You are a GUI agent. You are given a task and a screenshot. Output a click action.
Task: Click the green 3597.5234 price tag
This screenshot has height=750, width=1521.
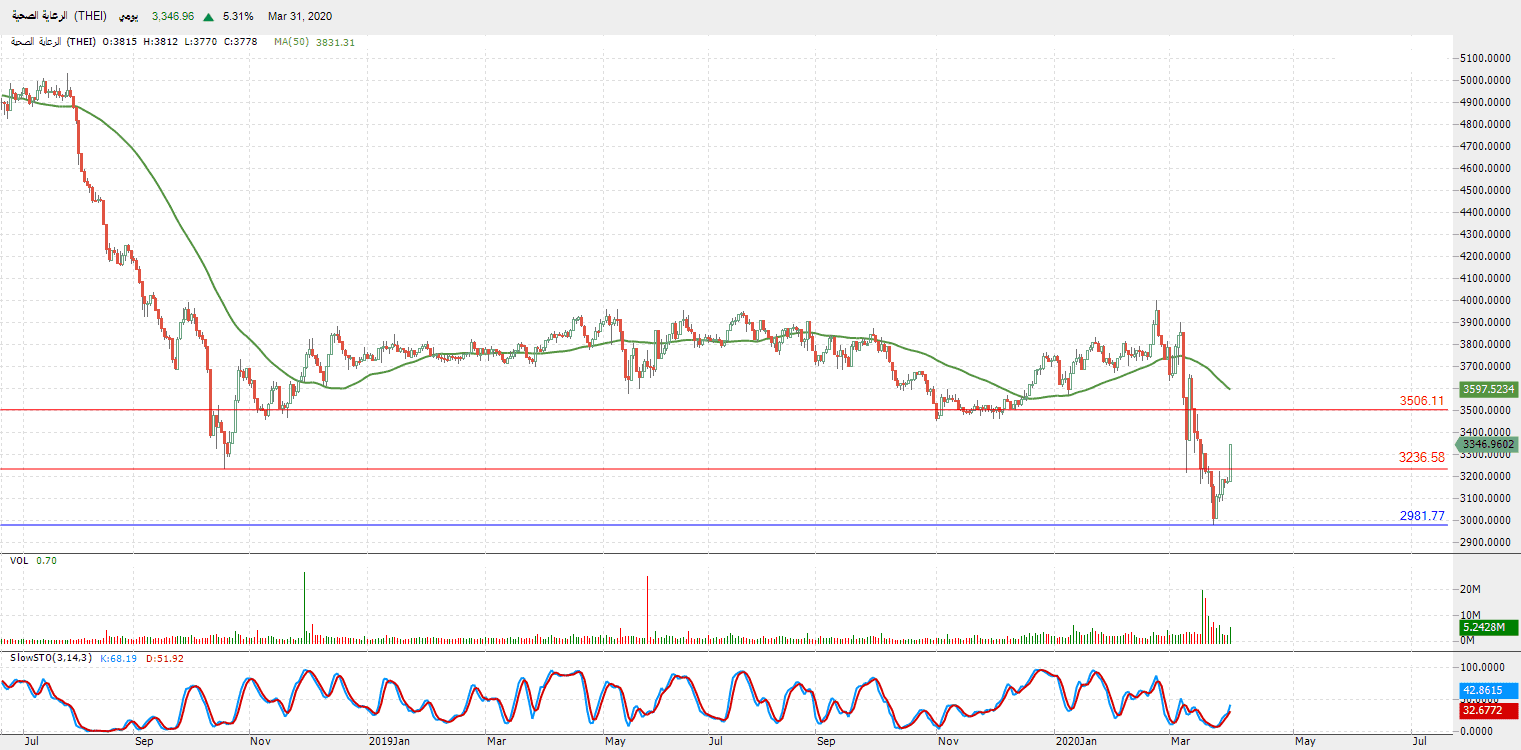pyautogui.click(x=1488, y=389)
